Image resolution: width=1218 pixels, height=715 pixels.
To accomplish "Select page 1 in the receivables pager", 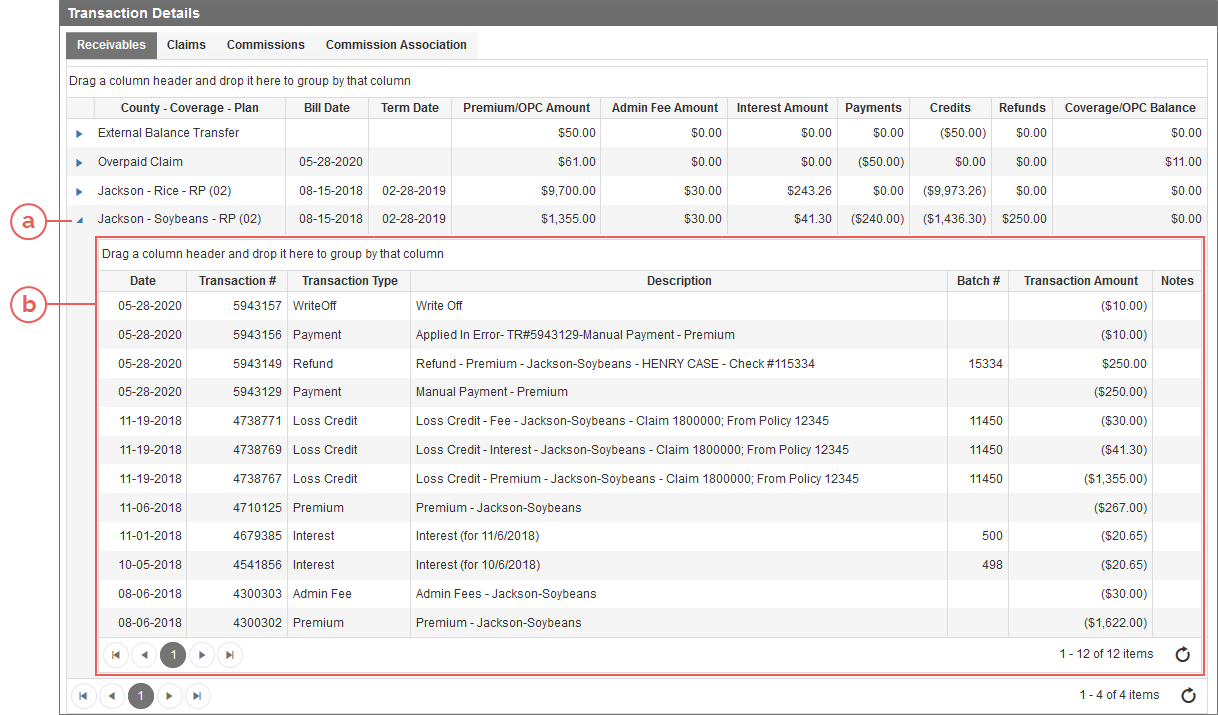I will [x=140, y=695].
